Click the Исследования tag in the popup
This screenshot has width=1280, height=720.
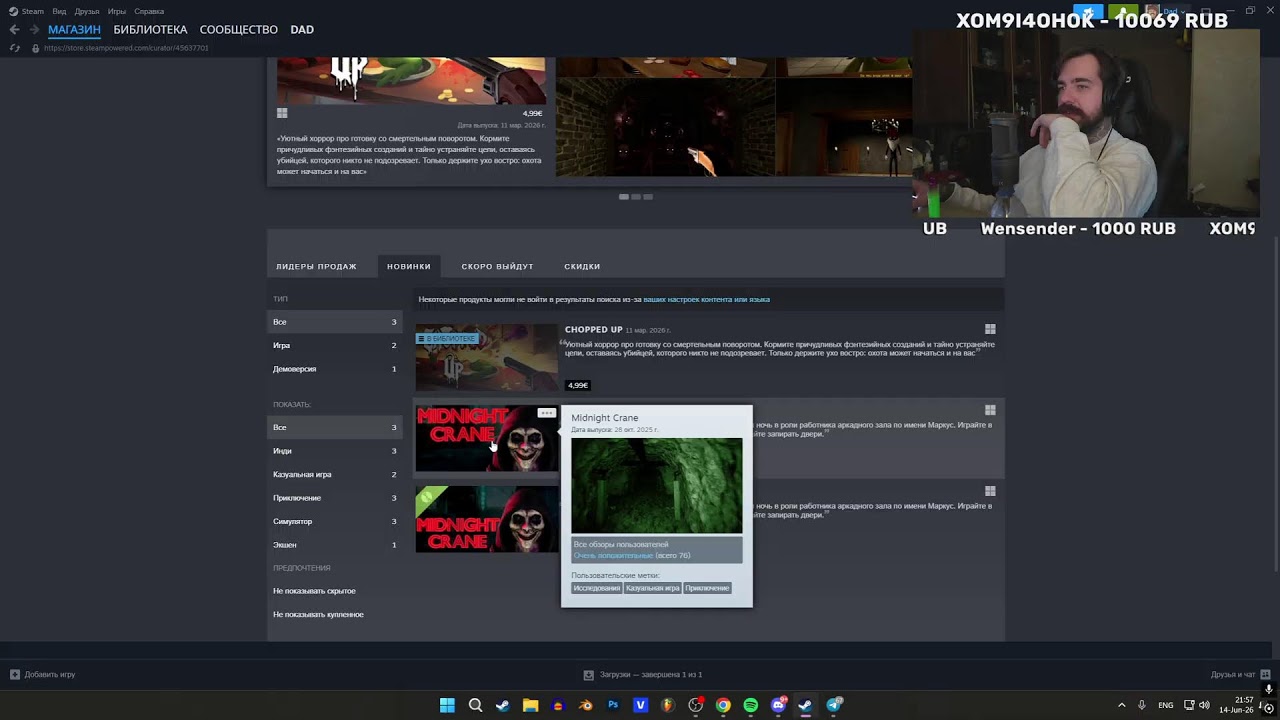596,588
